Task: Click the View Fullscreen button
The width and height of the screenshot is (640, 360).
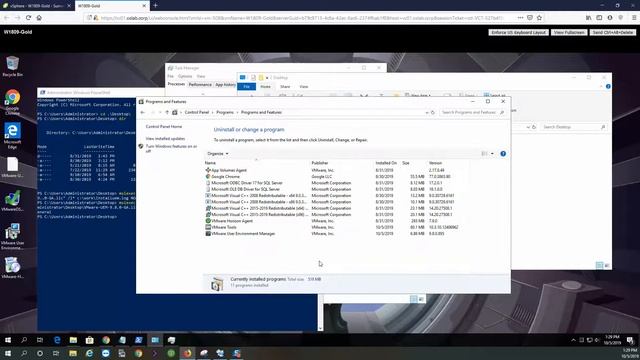Action: pos(569,32)
